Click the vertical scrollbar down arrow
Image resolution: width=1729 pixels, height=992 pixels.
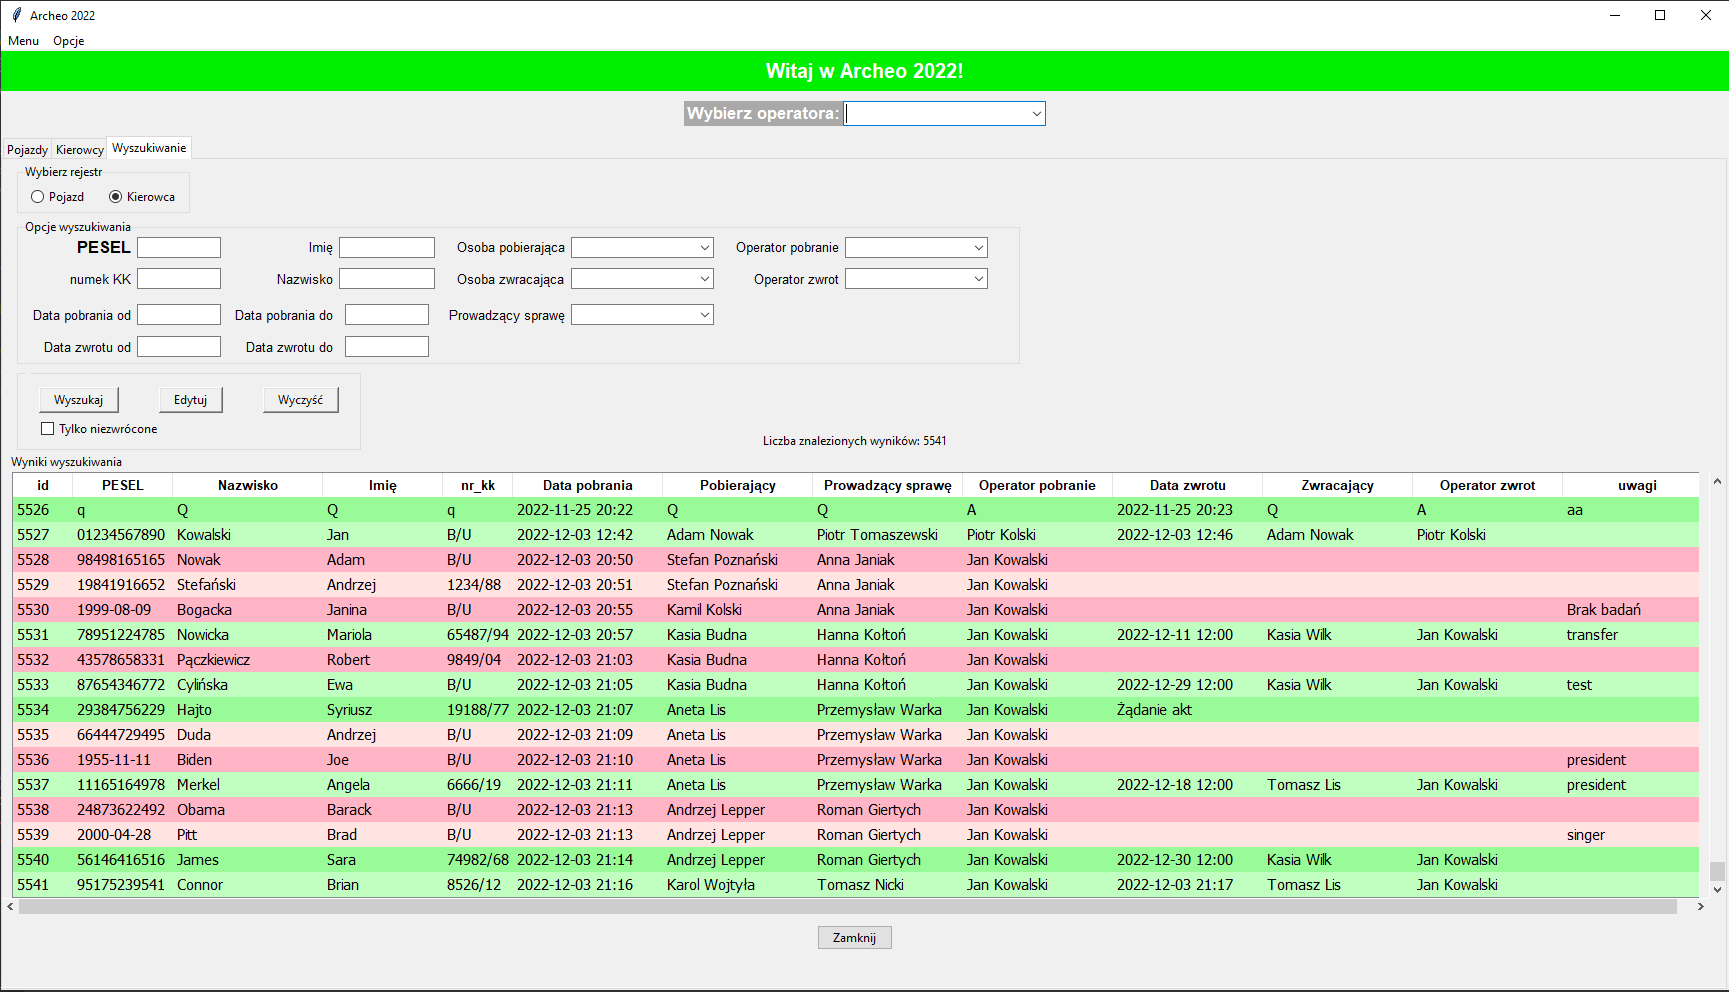point(1717,889)
